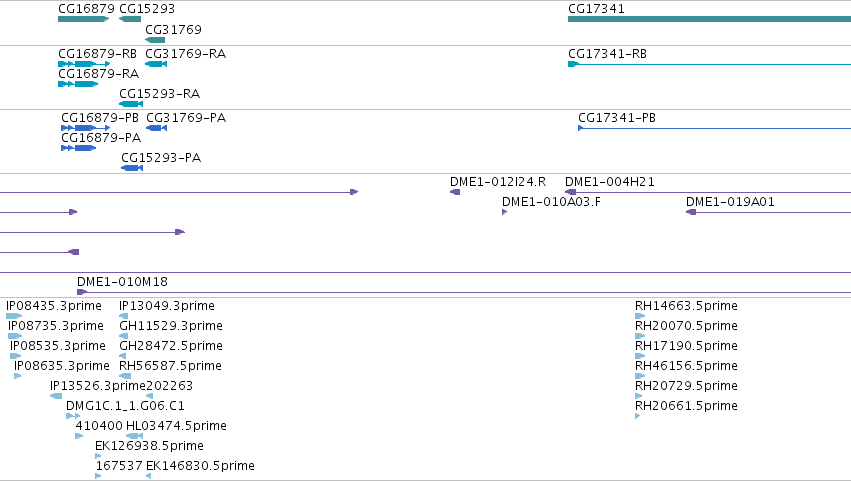The image size is (851, 481).
Task: Click the RH20661.5prime label
Action: (x=686, y=406)
